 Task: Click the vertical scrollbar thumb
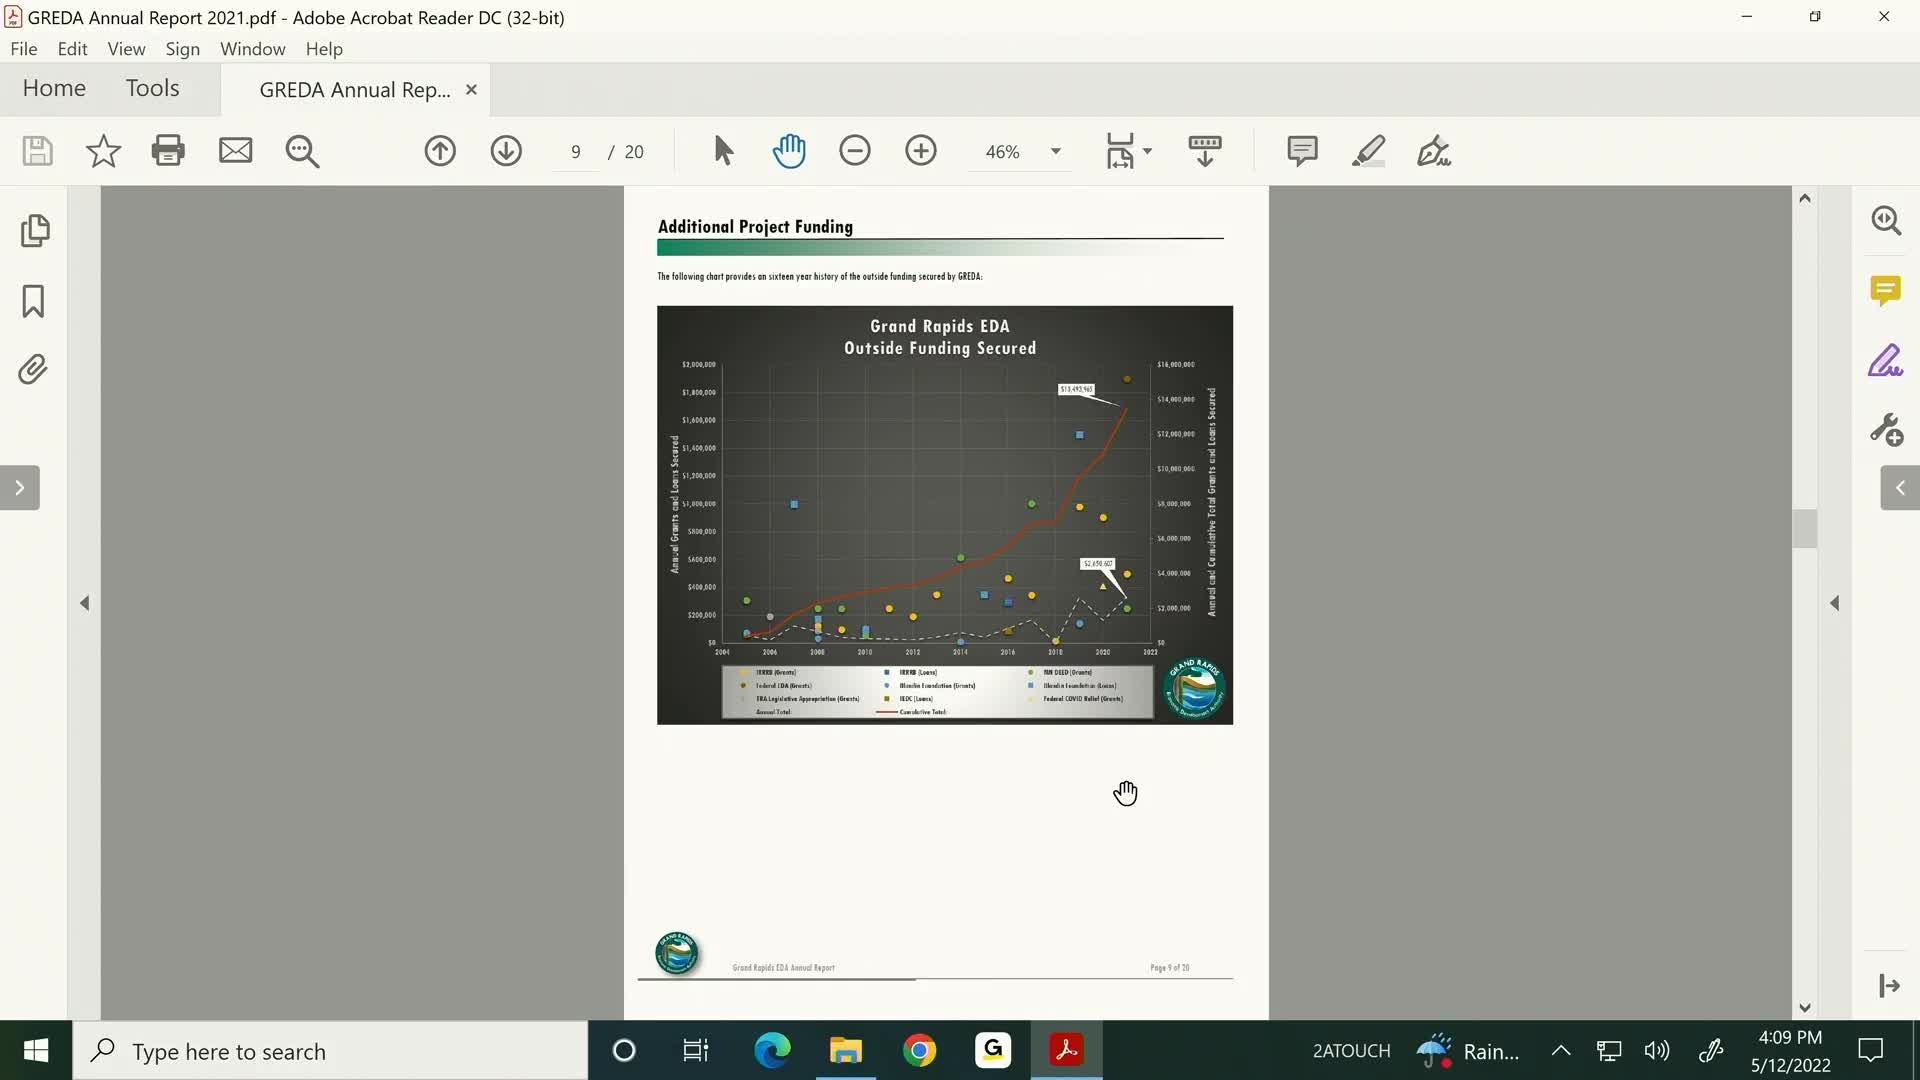tap(1804, 529)
